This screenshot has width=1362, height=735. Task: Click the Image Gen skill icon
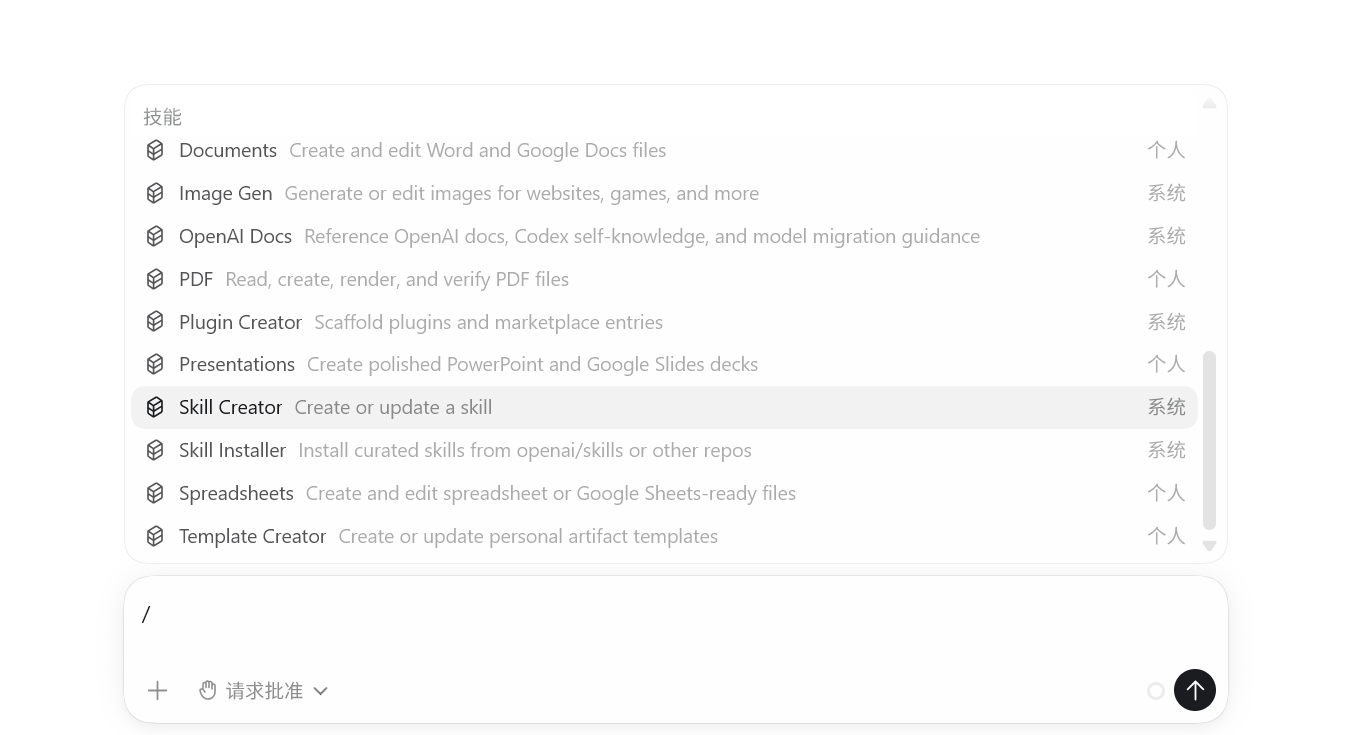point(155,193)
